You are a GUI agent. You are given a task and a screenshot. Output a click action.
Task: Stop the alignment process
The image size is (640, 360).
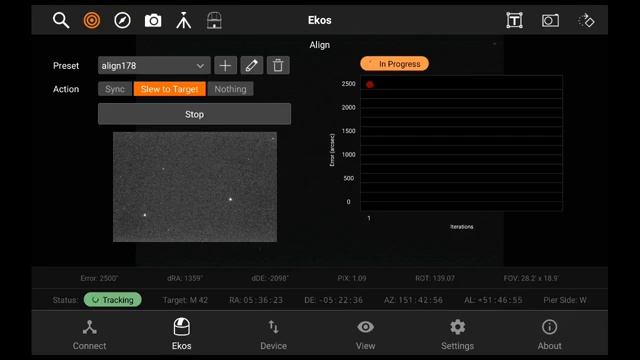pos(194,114)
